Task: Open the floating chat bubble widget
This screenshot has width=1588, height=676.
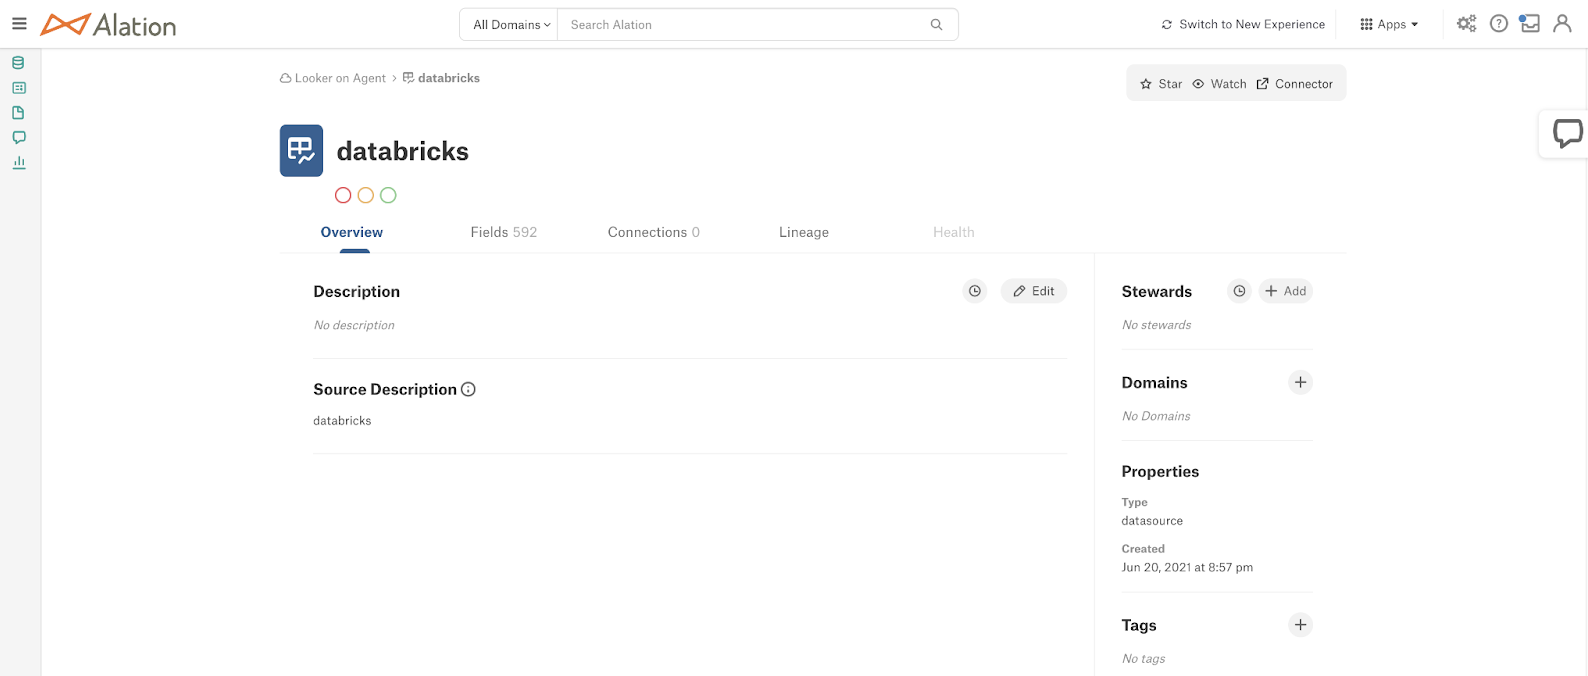Action: [1567, 134]
